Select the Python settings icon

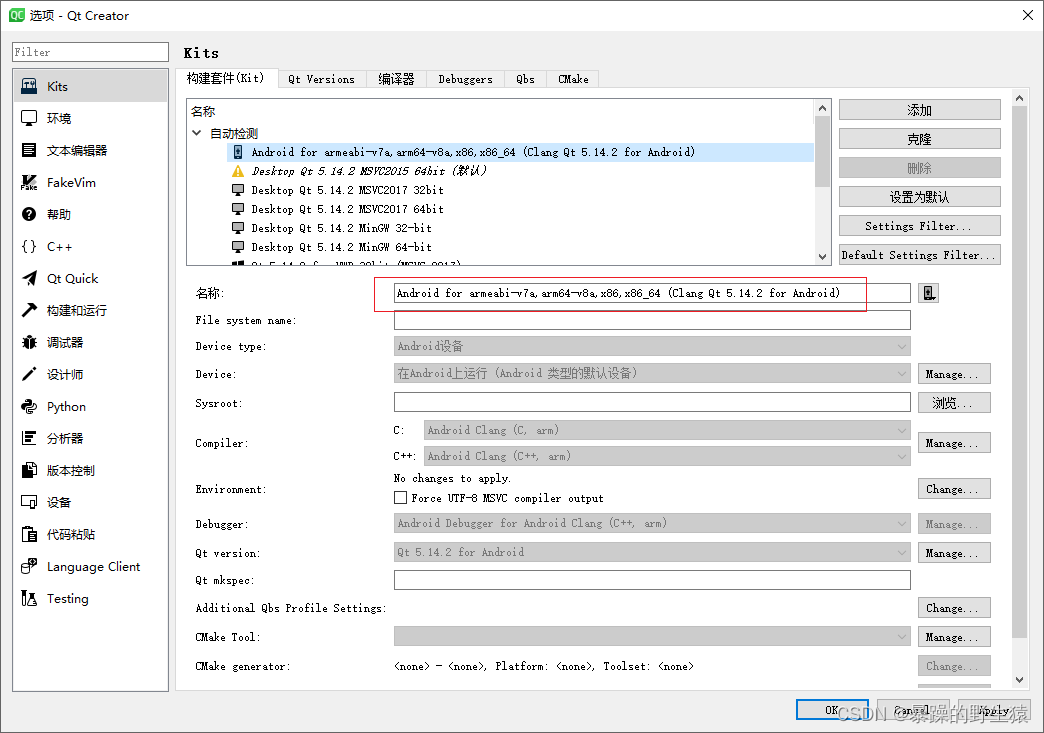pyautogui.click(x=27, y=405)
